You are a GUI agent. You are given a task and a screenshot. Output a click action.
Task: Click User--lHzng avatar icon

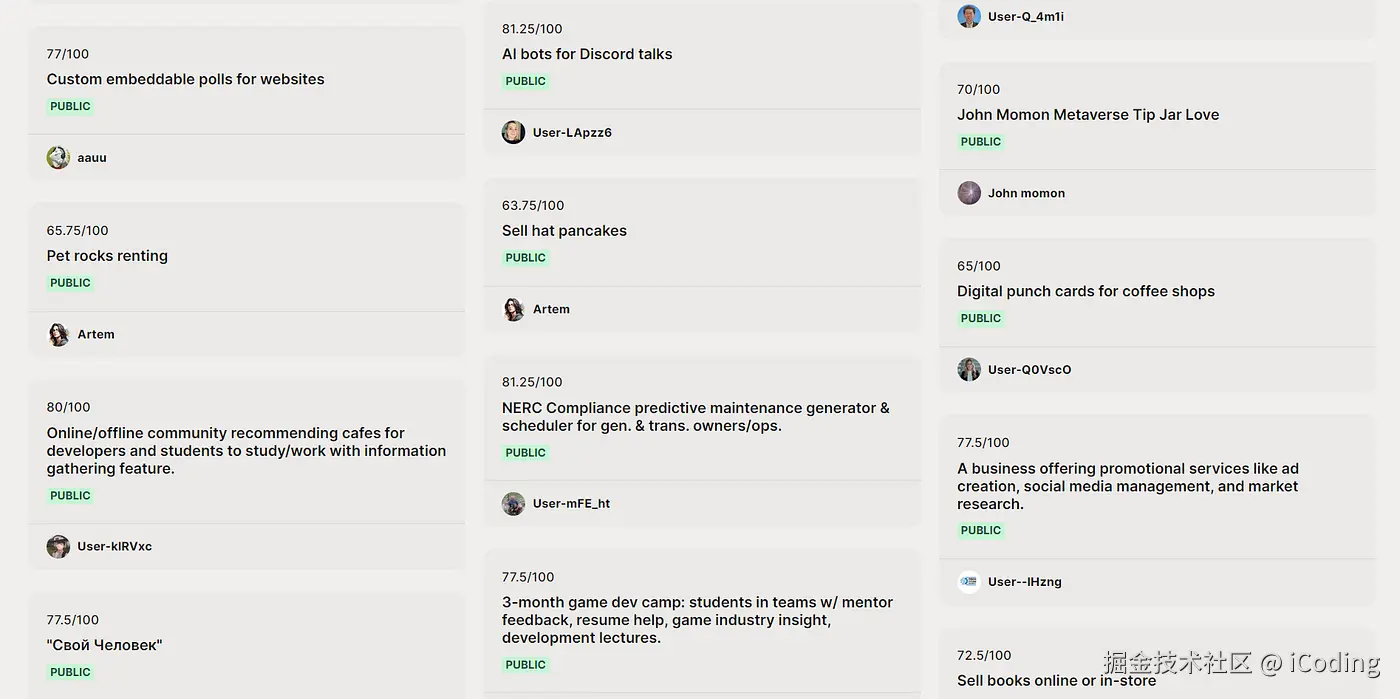pos(969,582)
